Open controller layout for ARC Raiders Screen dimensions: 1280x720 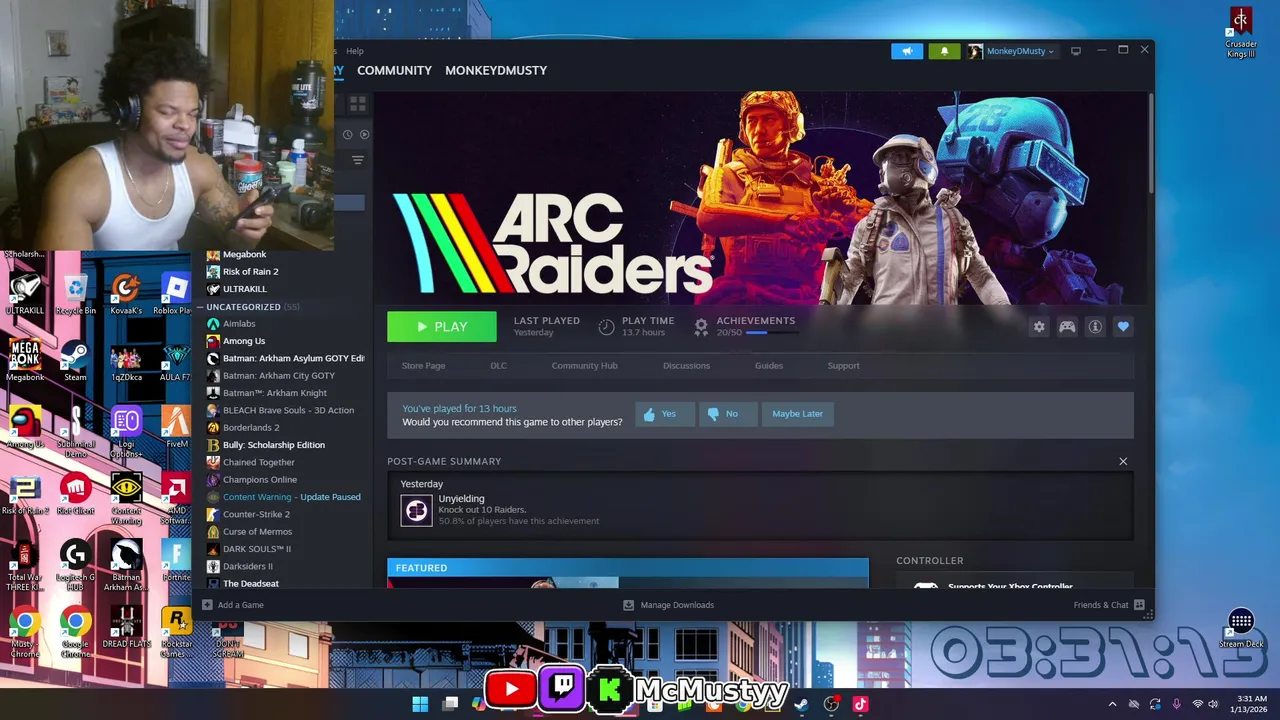(1067, 327)
